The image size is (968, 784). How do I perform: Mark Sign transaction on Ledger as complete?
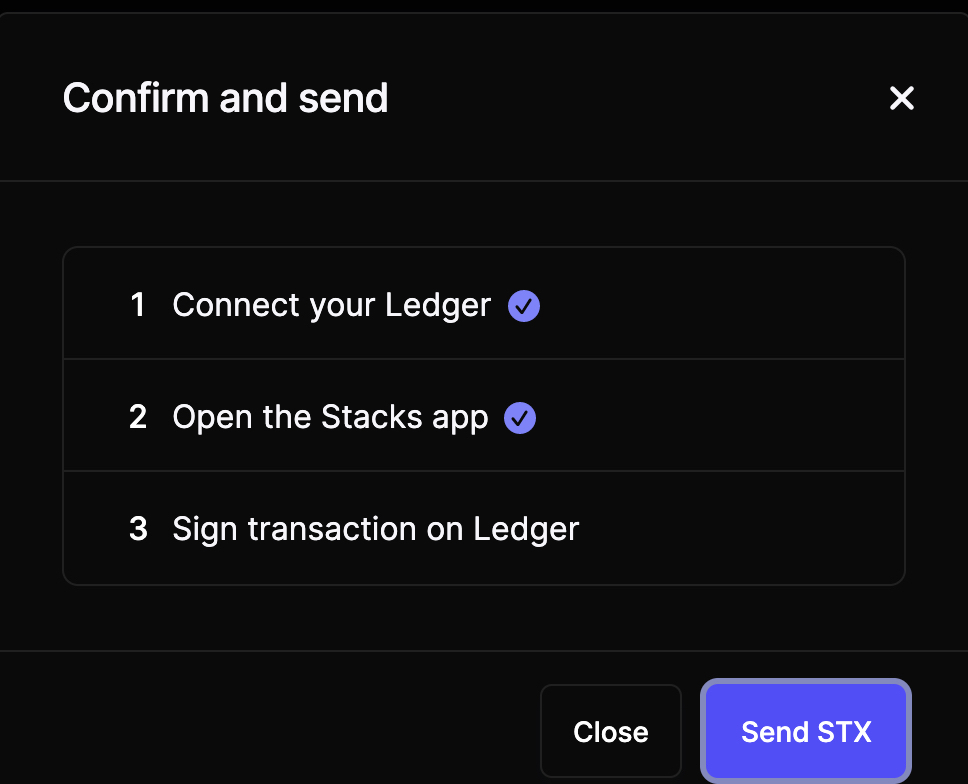376,530
